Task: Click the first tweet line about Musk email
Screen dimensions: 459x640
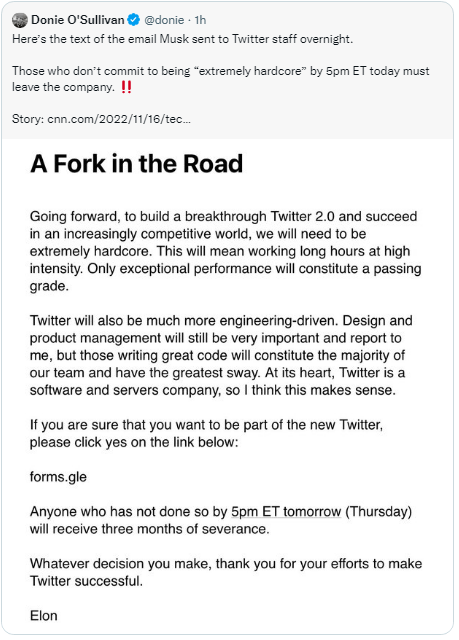Action: tap(182, 39)
